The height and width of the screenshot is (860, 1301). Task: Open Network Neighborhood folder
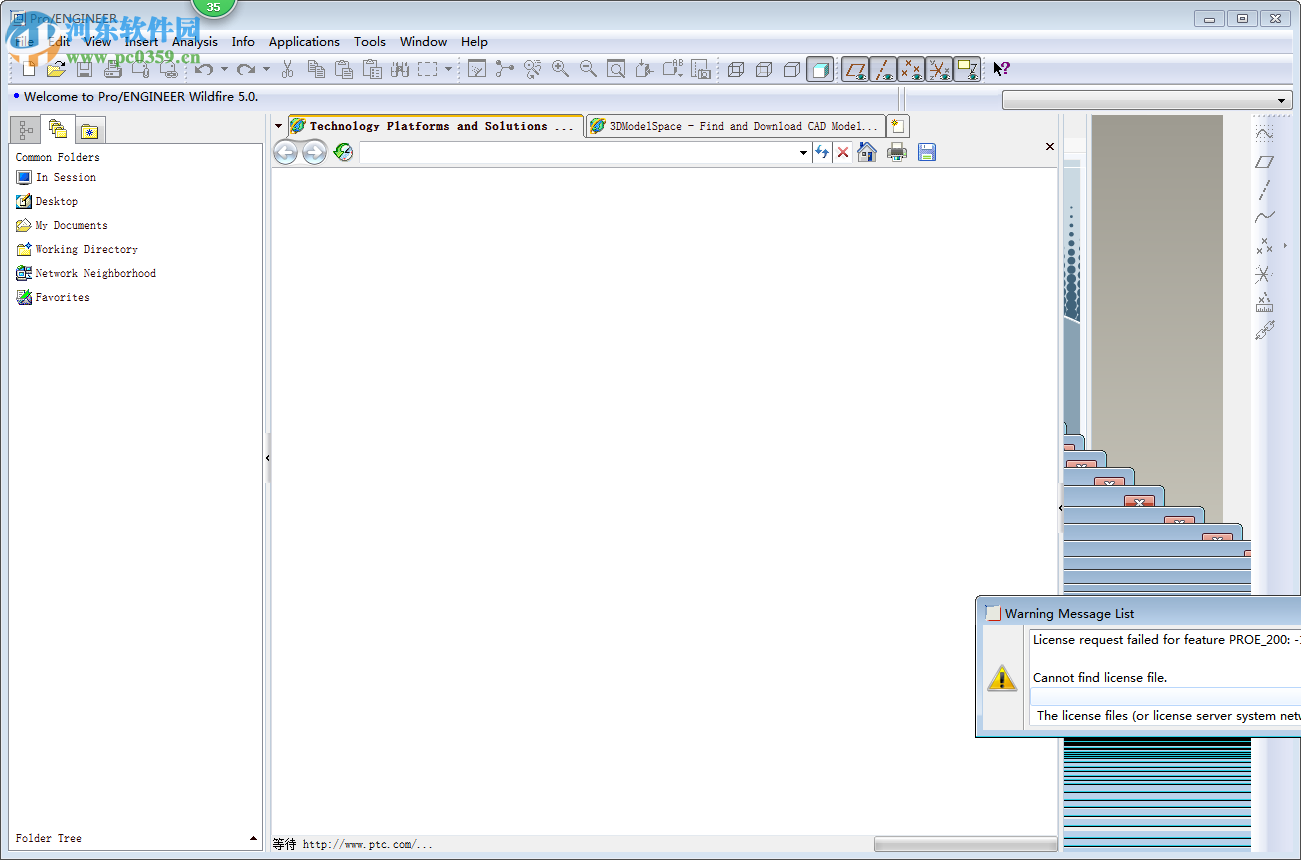86,273
